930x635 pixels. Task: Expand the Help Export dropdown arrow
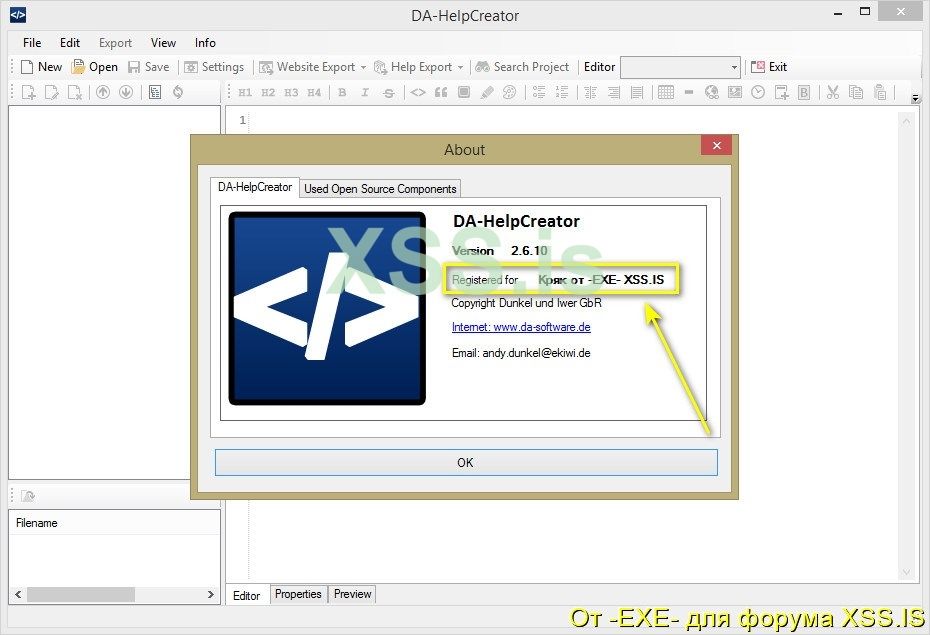tap(460, 67)
